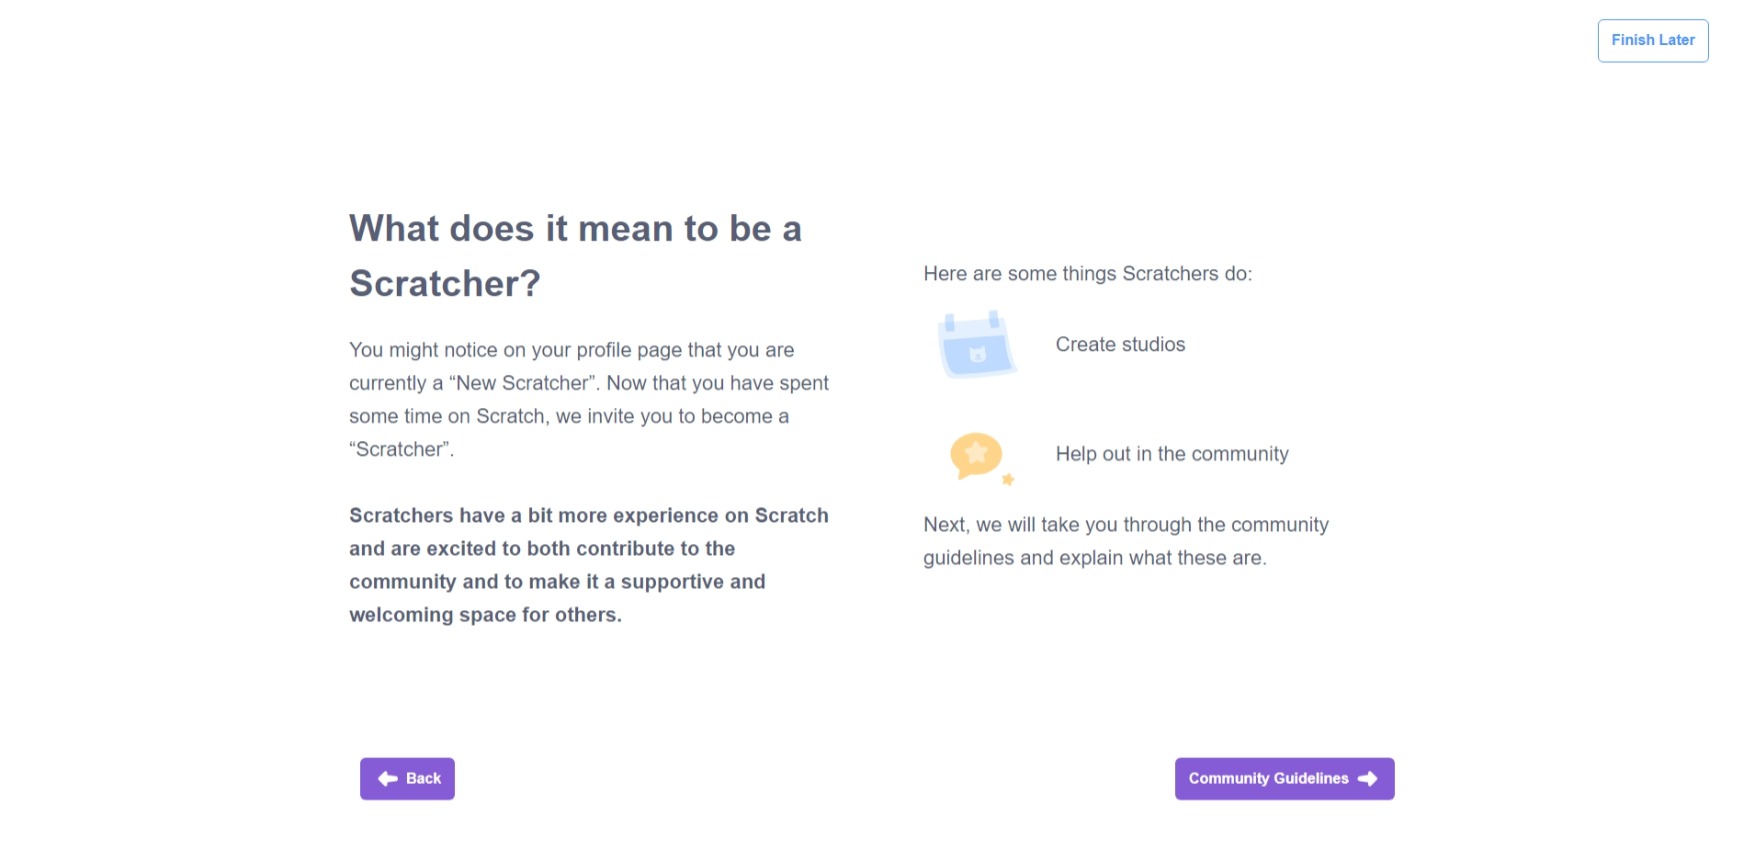This screenshot has width=1755, height=852.
Task: Click the blue studio folder icon
Action: click(x=976, y=345)
